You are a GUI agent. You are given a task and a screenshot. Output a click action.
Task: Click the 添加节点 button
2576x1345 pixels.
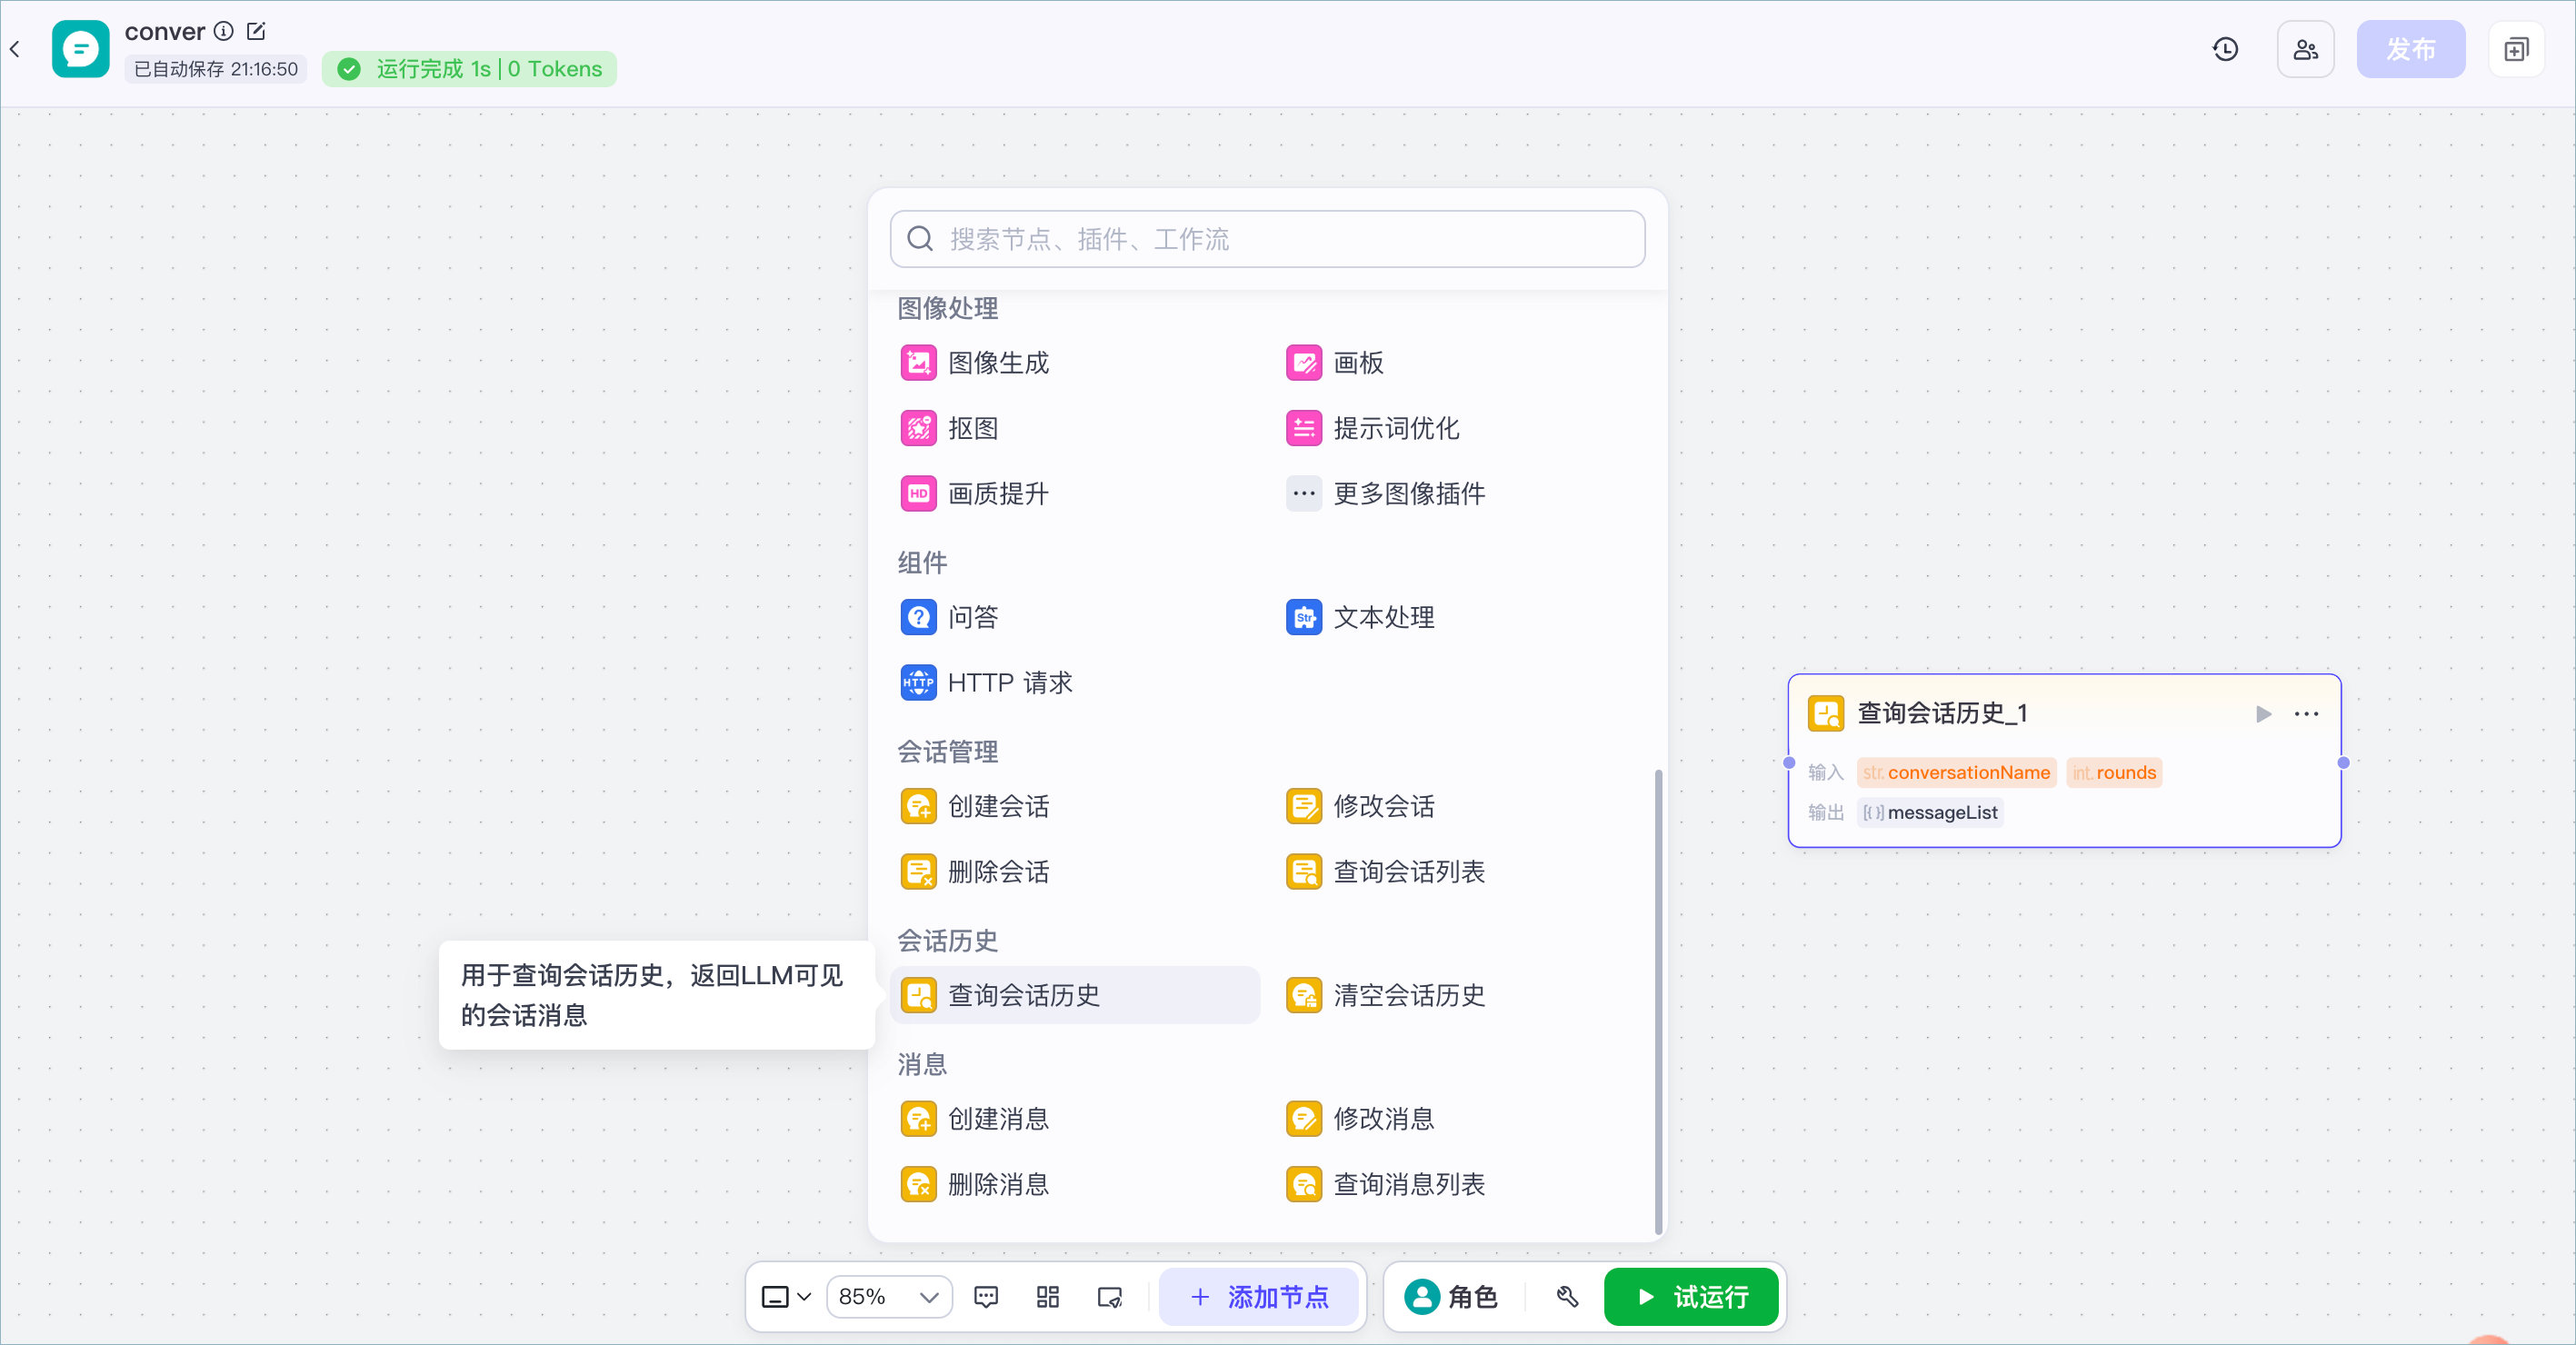point(1259,1297)
